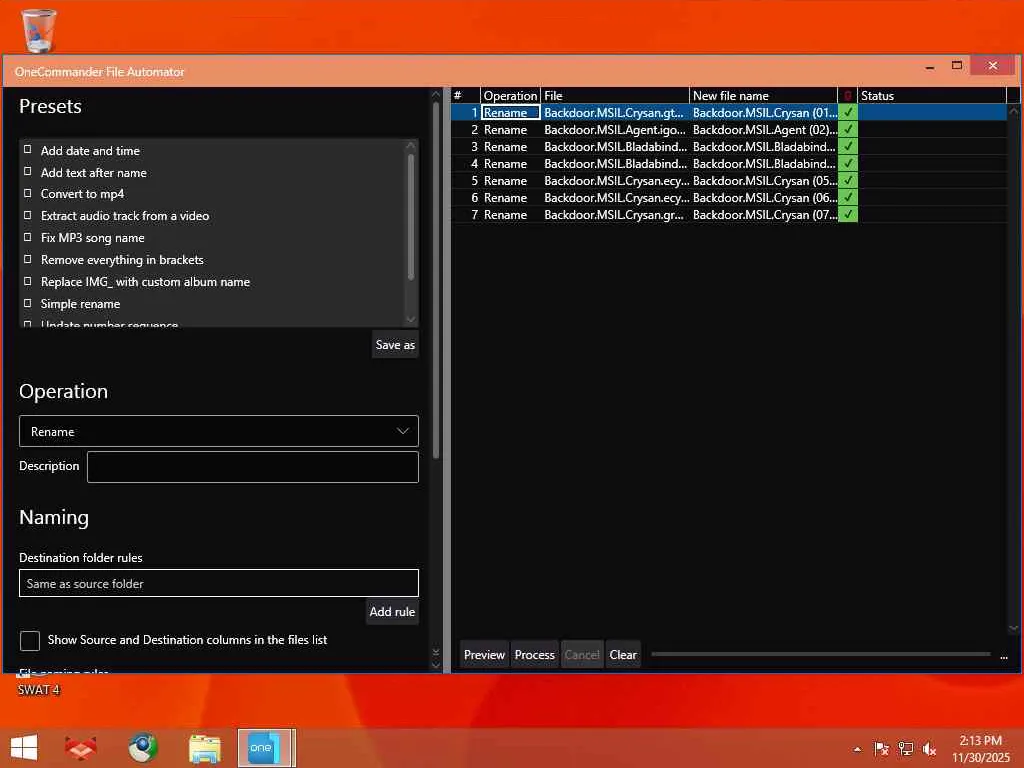Image resolution: width=1024 pixels, height=768 pixels.
Task: Open the Operation Rename dropdown
Action: [219, 431]
